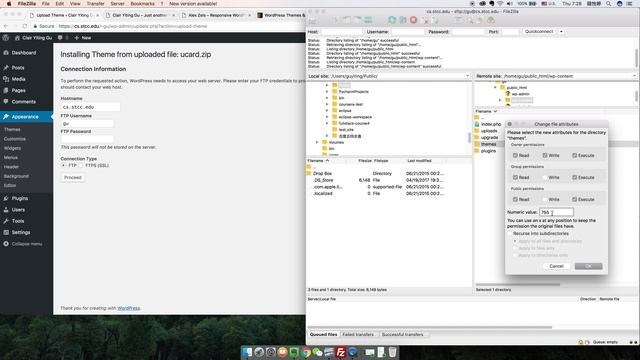
Task: Click FileZilla disconnect toolbar icon
Action: (x=424, y=20)
